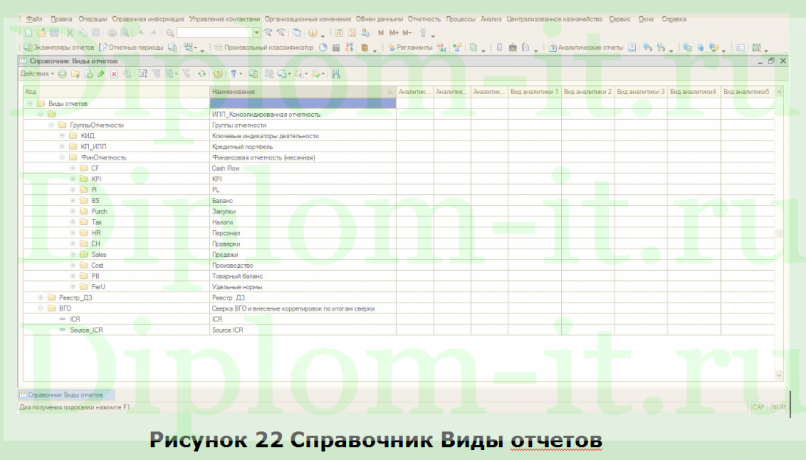Click the green Add item icon

(62, 74)
